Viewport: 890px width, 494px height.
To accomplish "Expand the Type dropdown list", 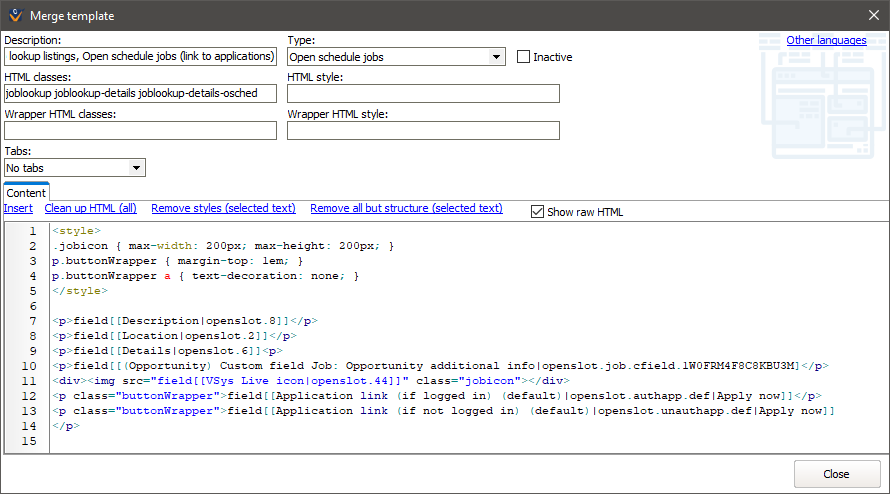I will (x=497, y=57).
